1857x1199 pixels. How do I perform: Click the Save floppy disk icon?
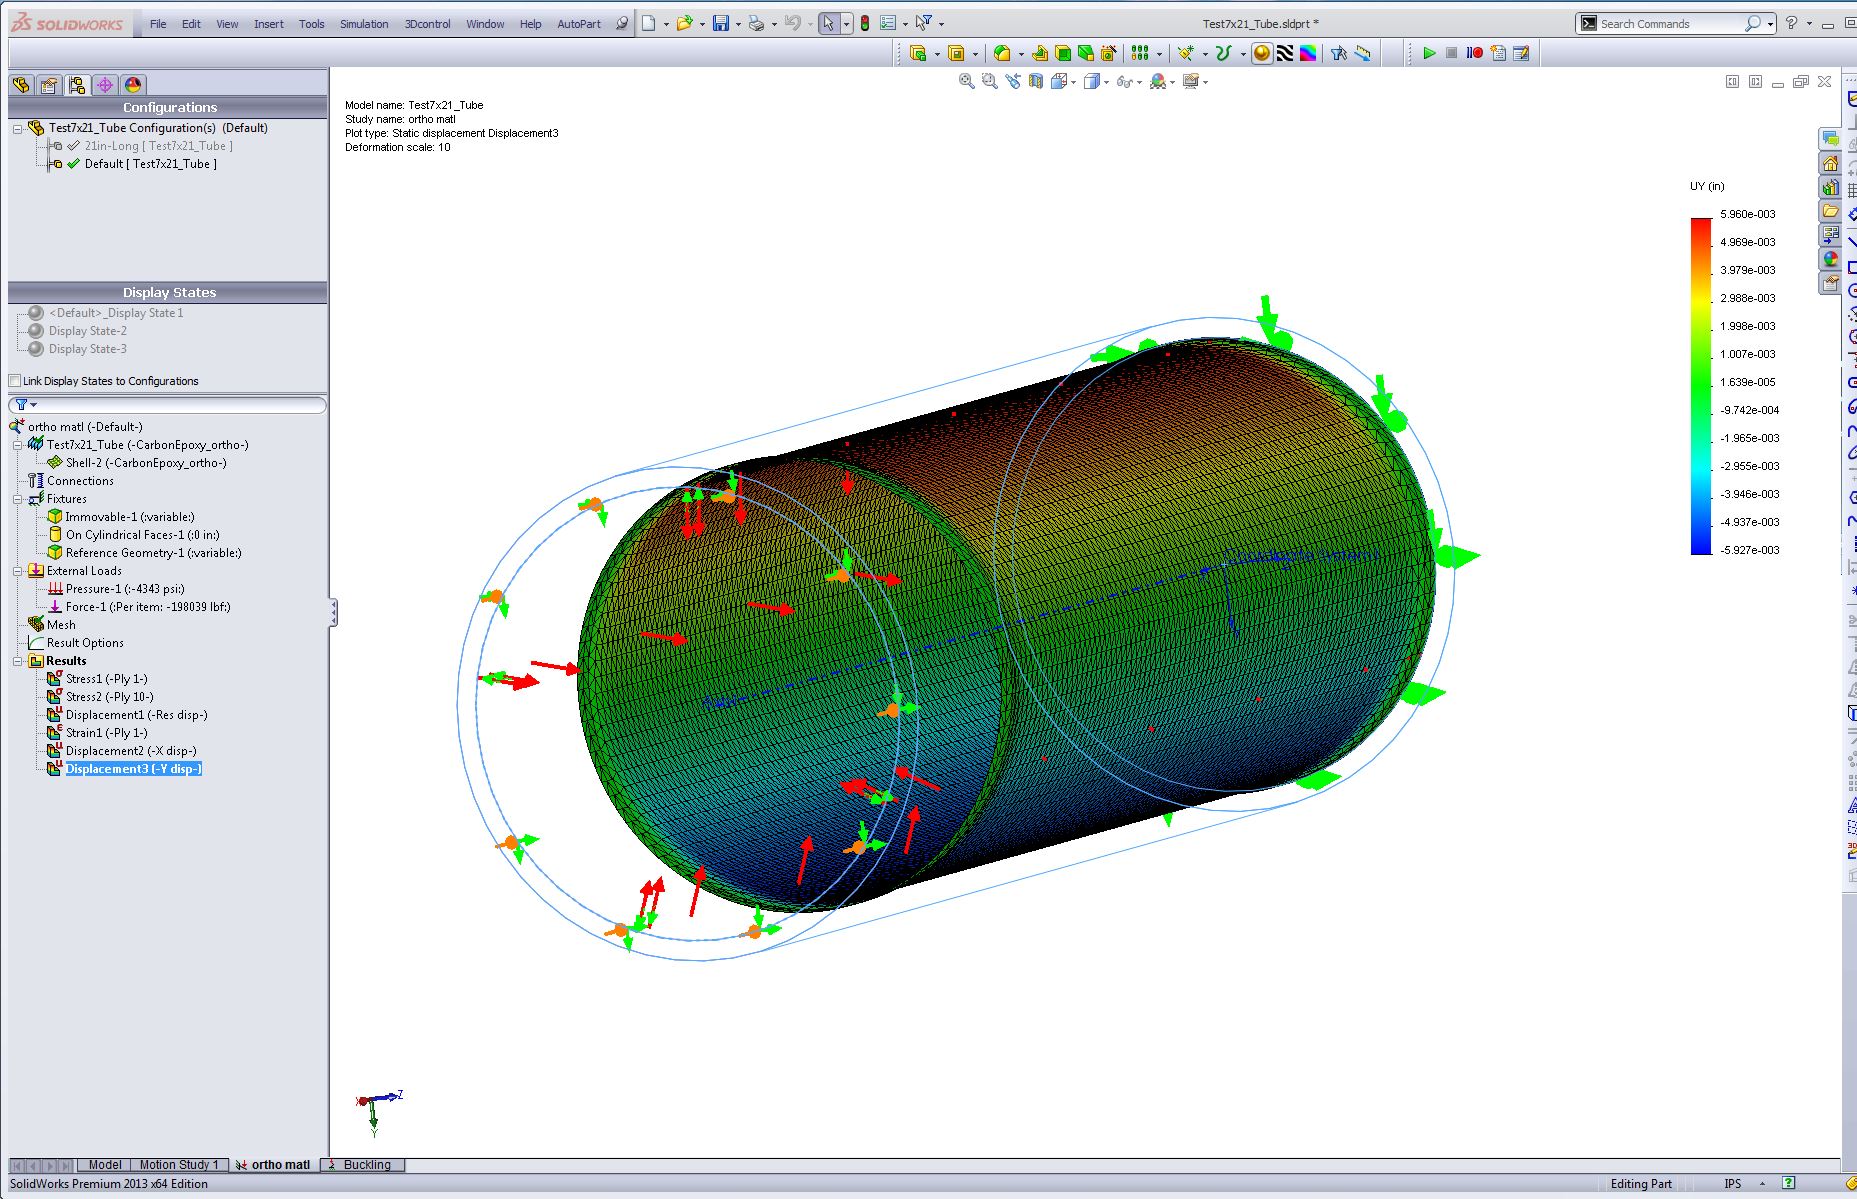[x=720, y=23]
